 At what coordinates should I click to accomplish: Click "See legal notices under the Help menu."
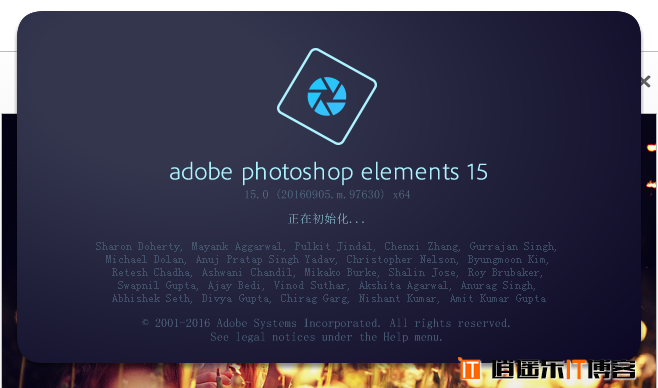[x=326, y=337]
